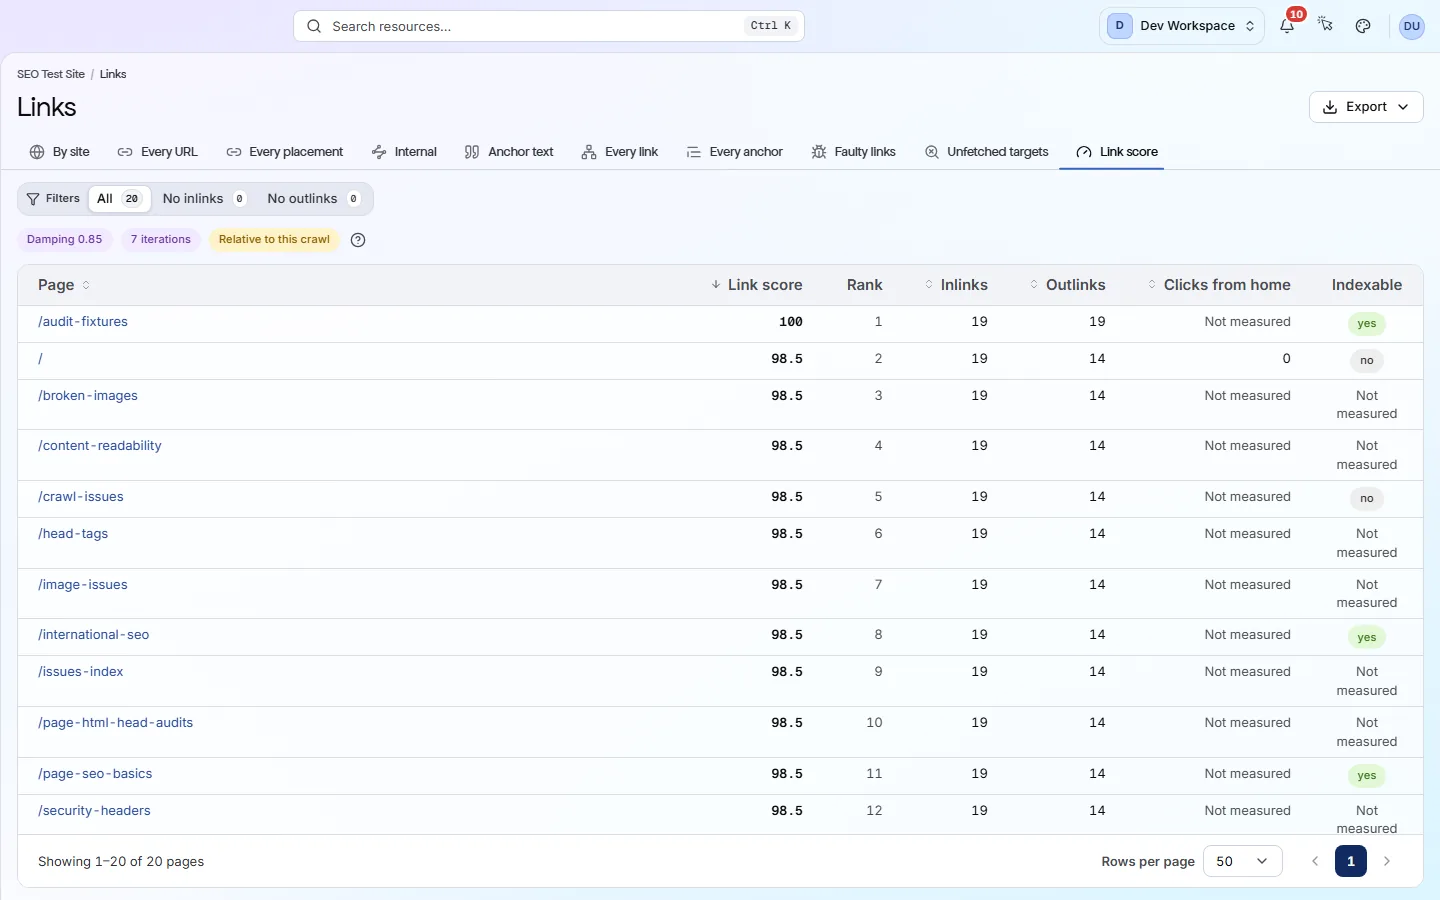This screenshot has height=900, width=1440.
Task: Select the Anchor text tab
Action: 509,152
